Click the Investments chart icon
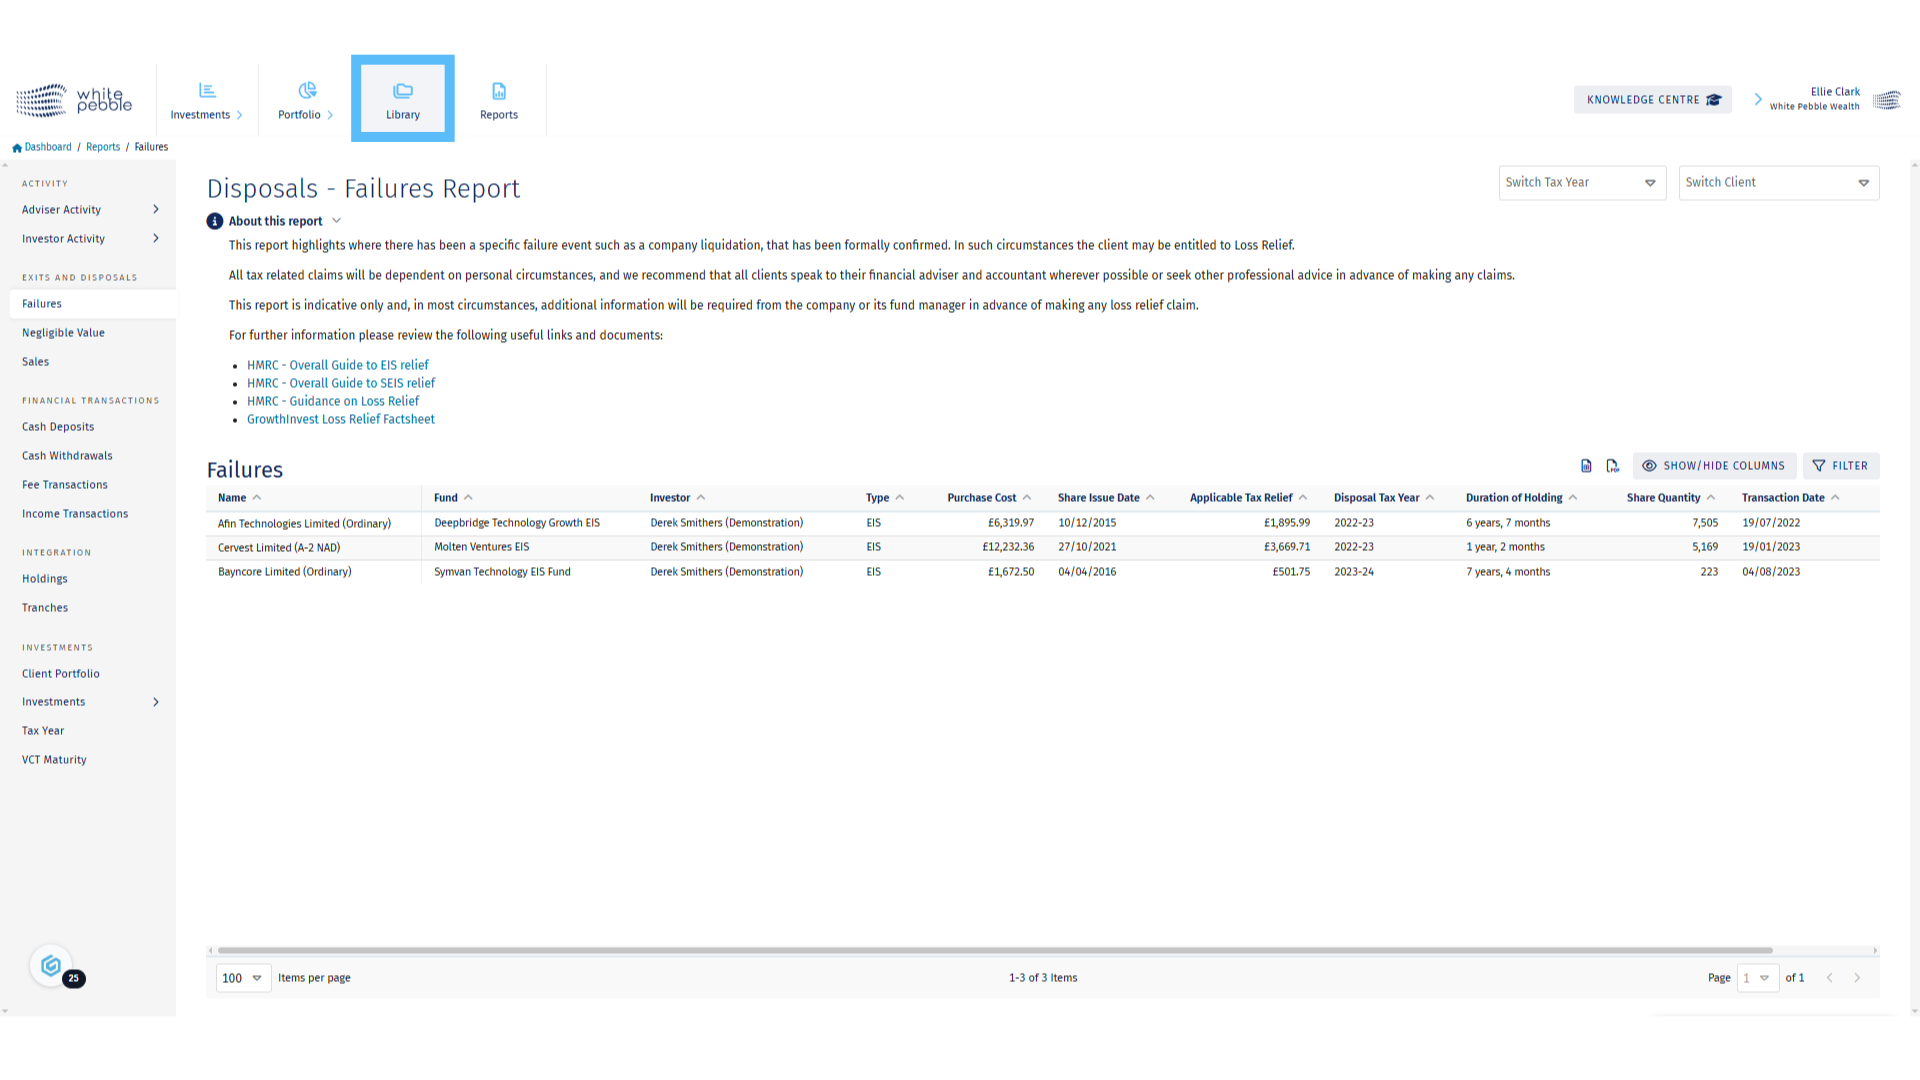This screenshot has height=1080, width=1920. tap(207, 91)
